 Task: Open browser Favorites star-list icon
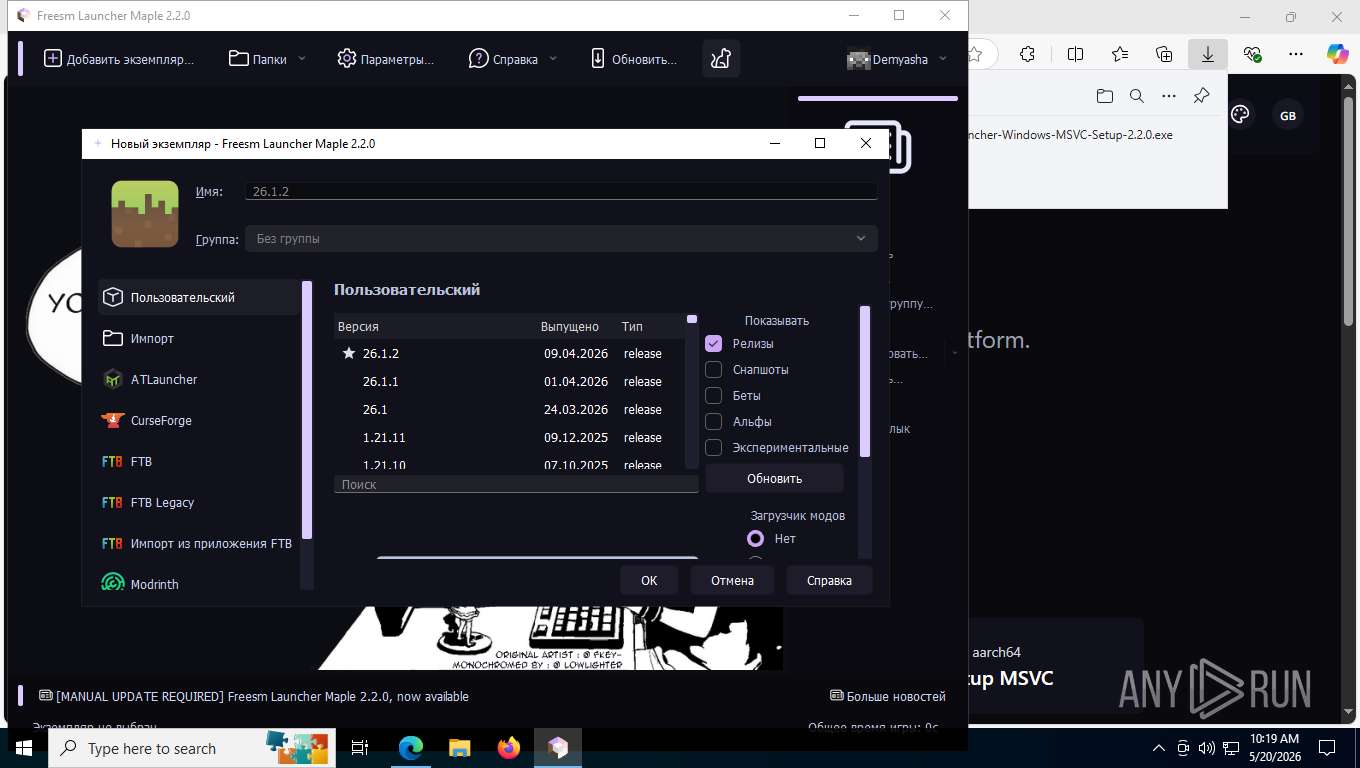pos(1120,54)
